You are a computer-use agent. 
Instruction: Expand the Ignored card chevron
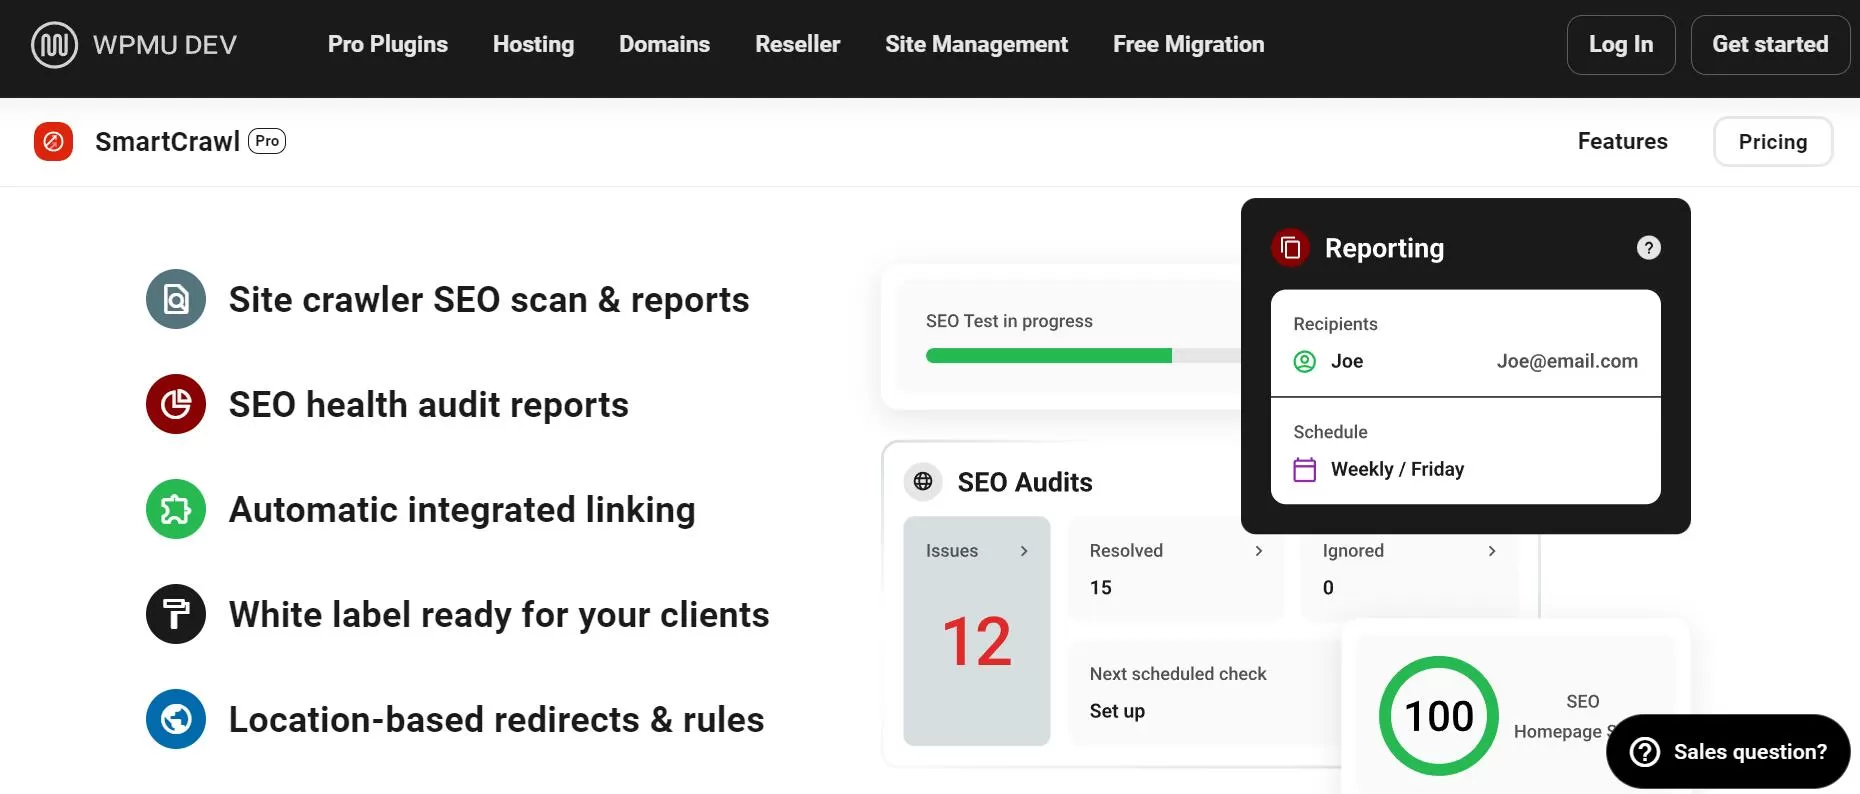(1491, 551)
